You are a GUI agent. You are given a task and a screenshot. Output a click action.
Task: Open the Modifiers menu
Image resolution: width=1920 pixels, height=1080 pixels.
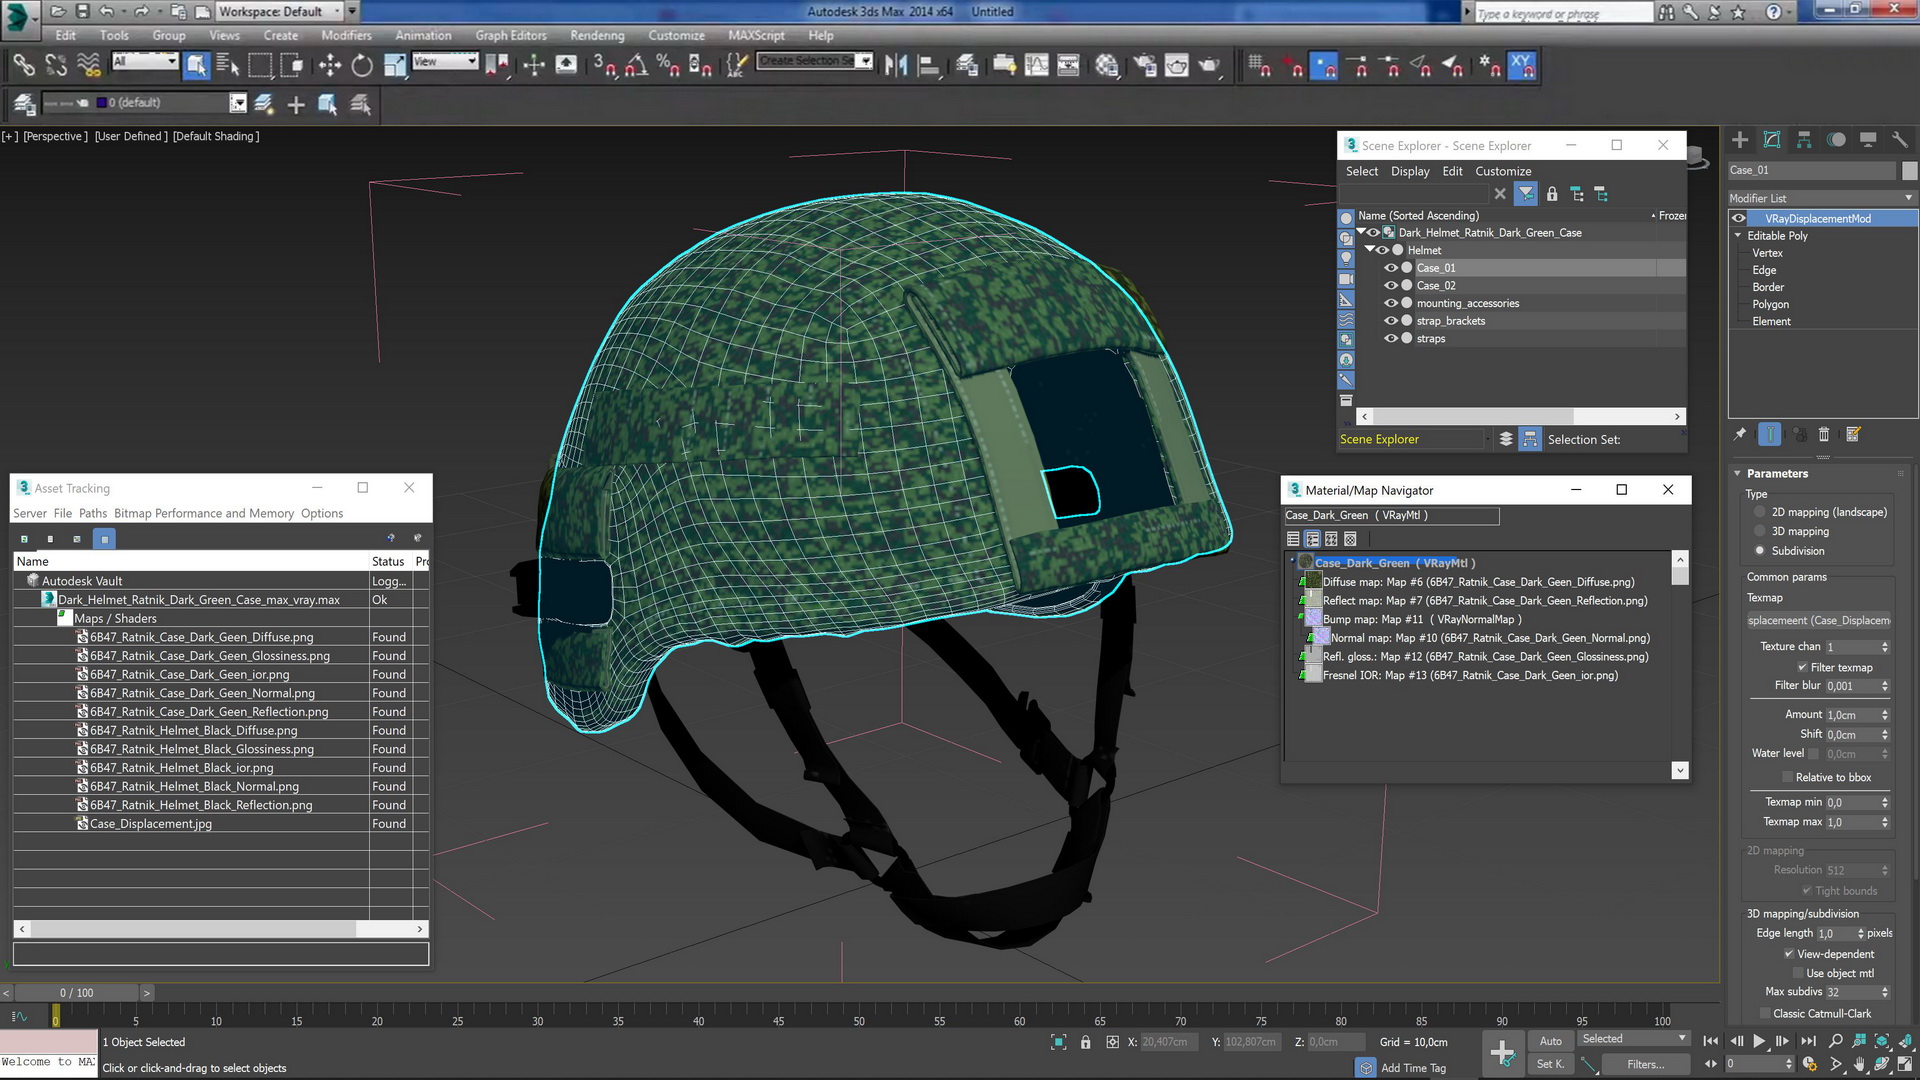(x=346, y=35)
